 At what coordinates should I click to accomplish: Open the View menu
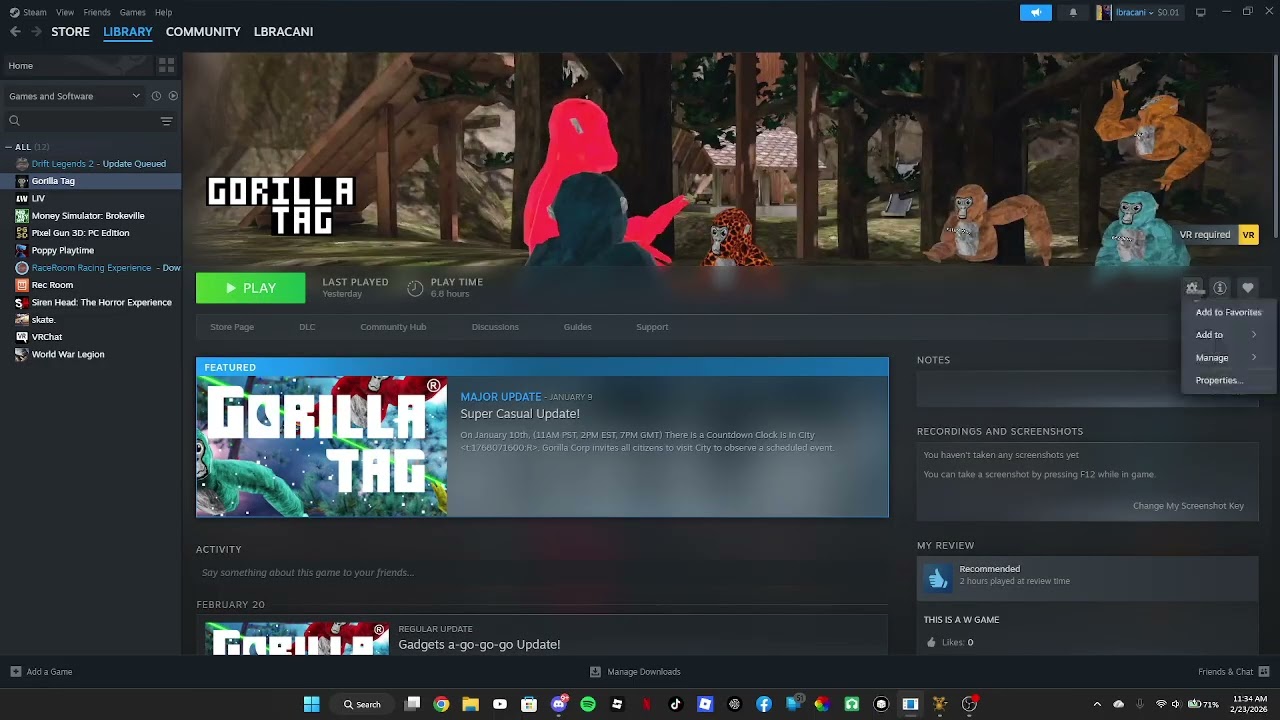coord(65,12)
